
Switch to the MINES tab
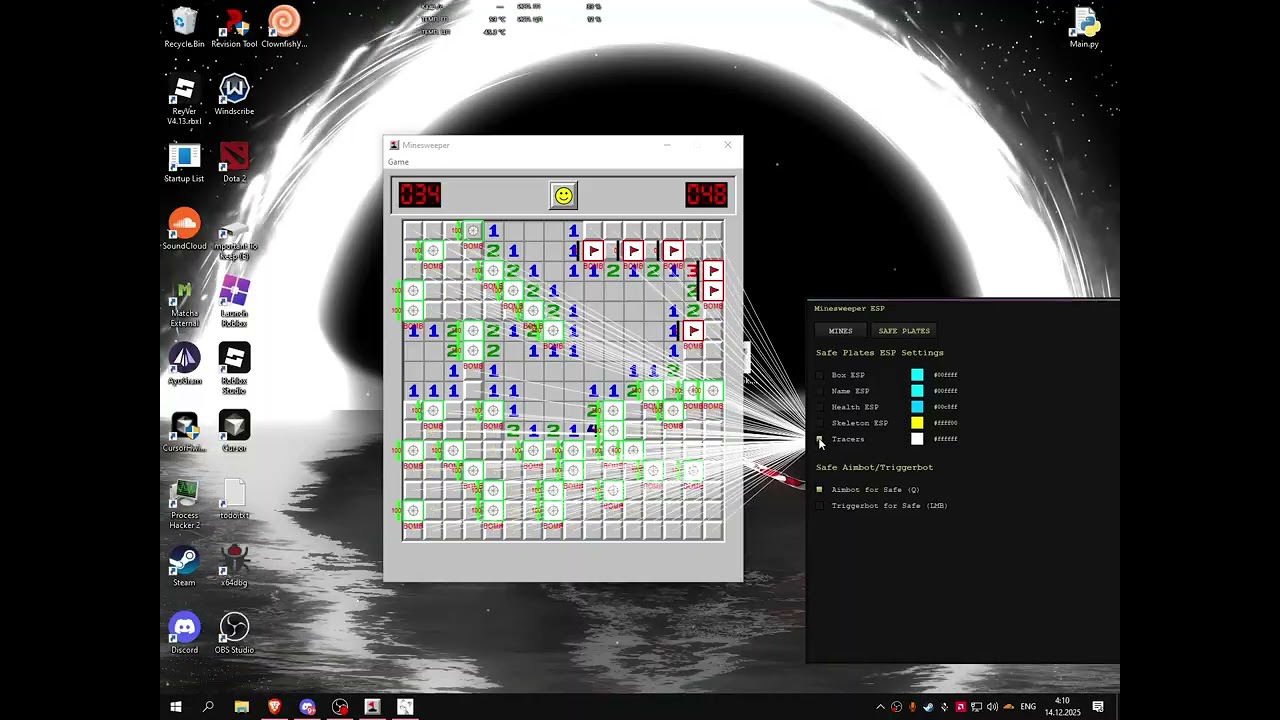coord(840,331)
